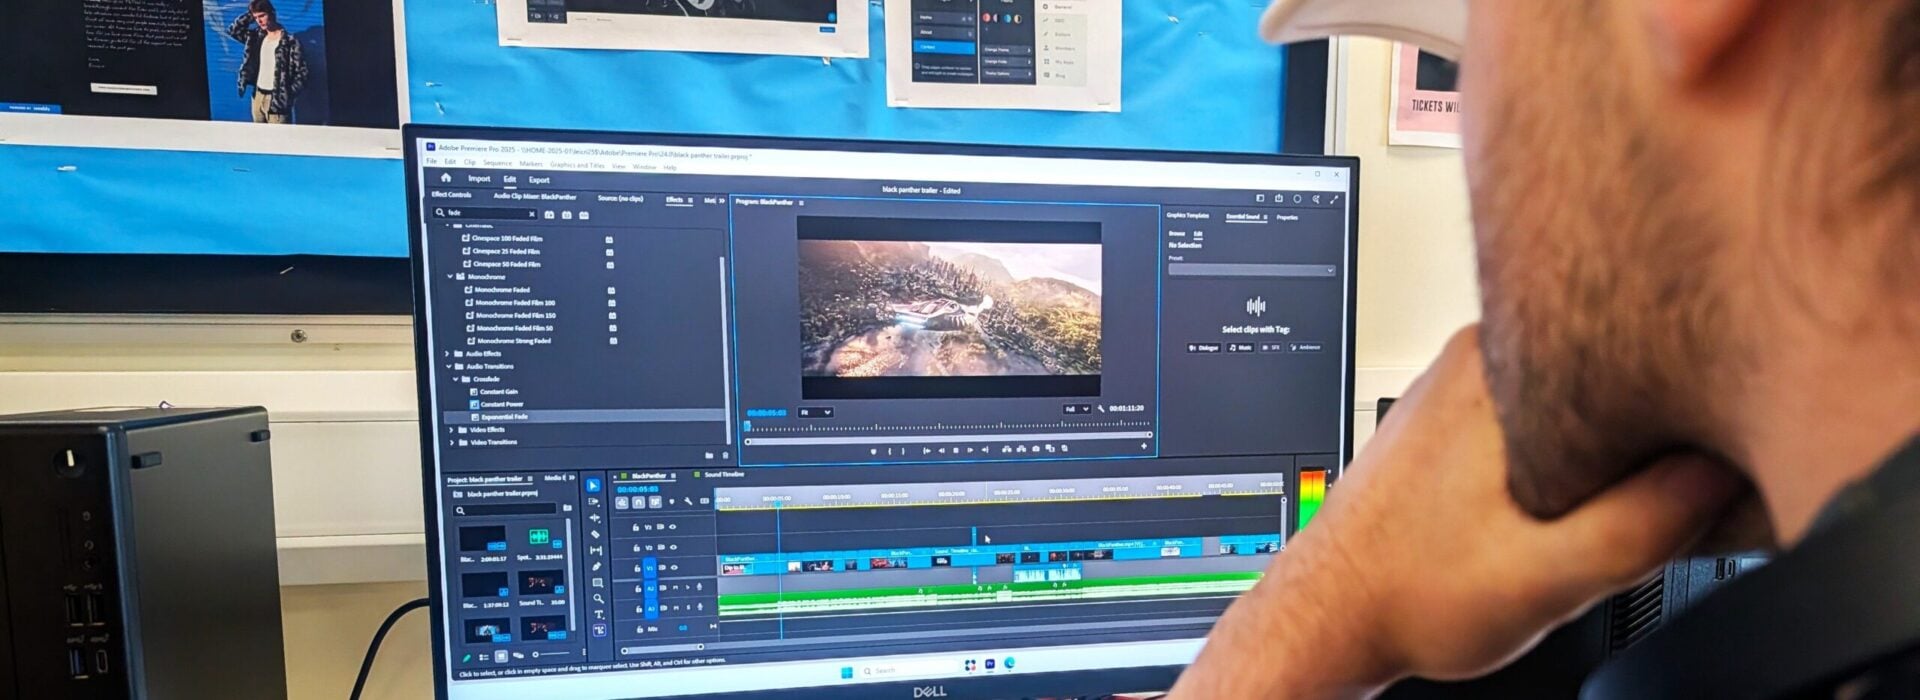Viewport: 1920px width, 700px height.
Task: Tag clips as Ambience
Action: 1306,348
